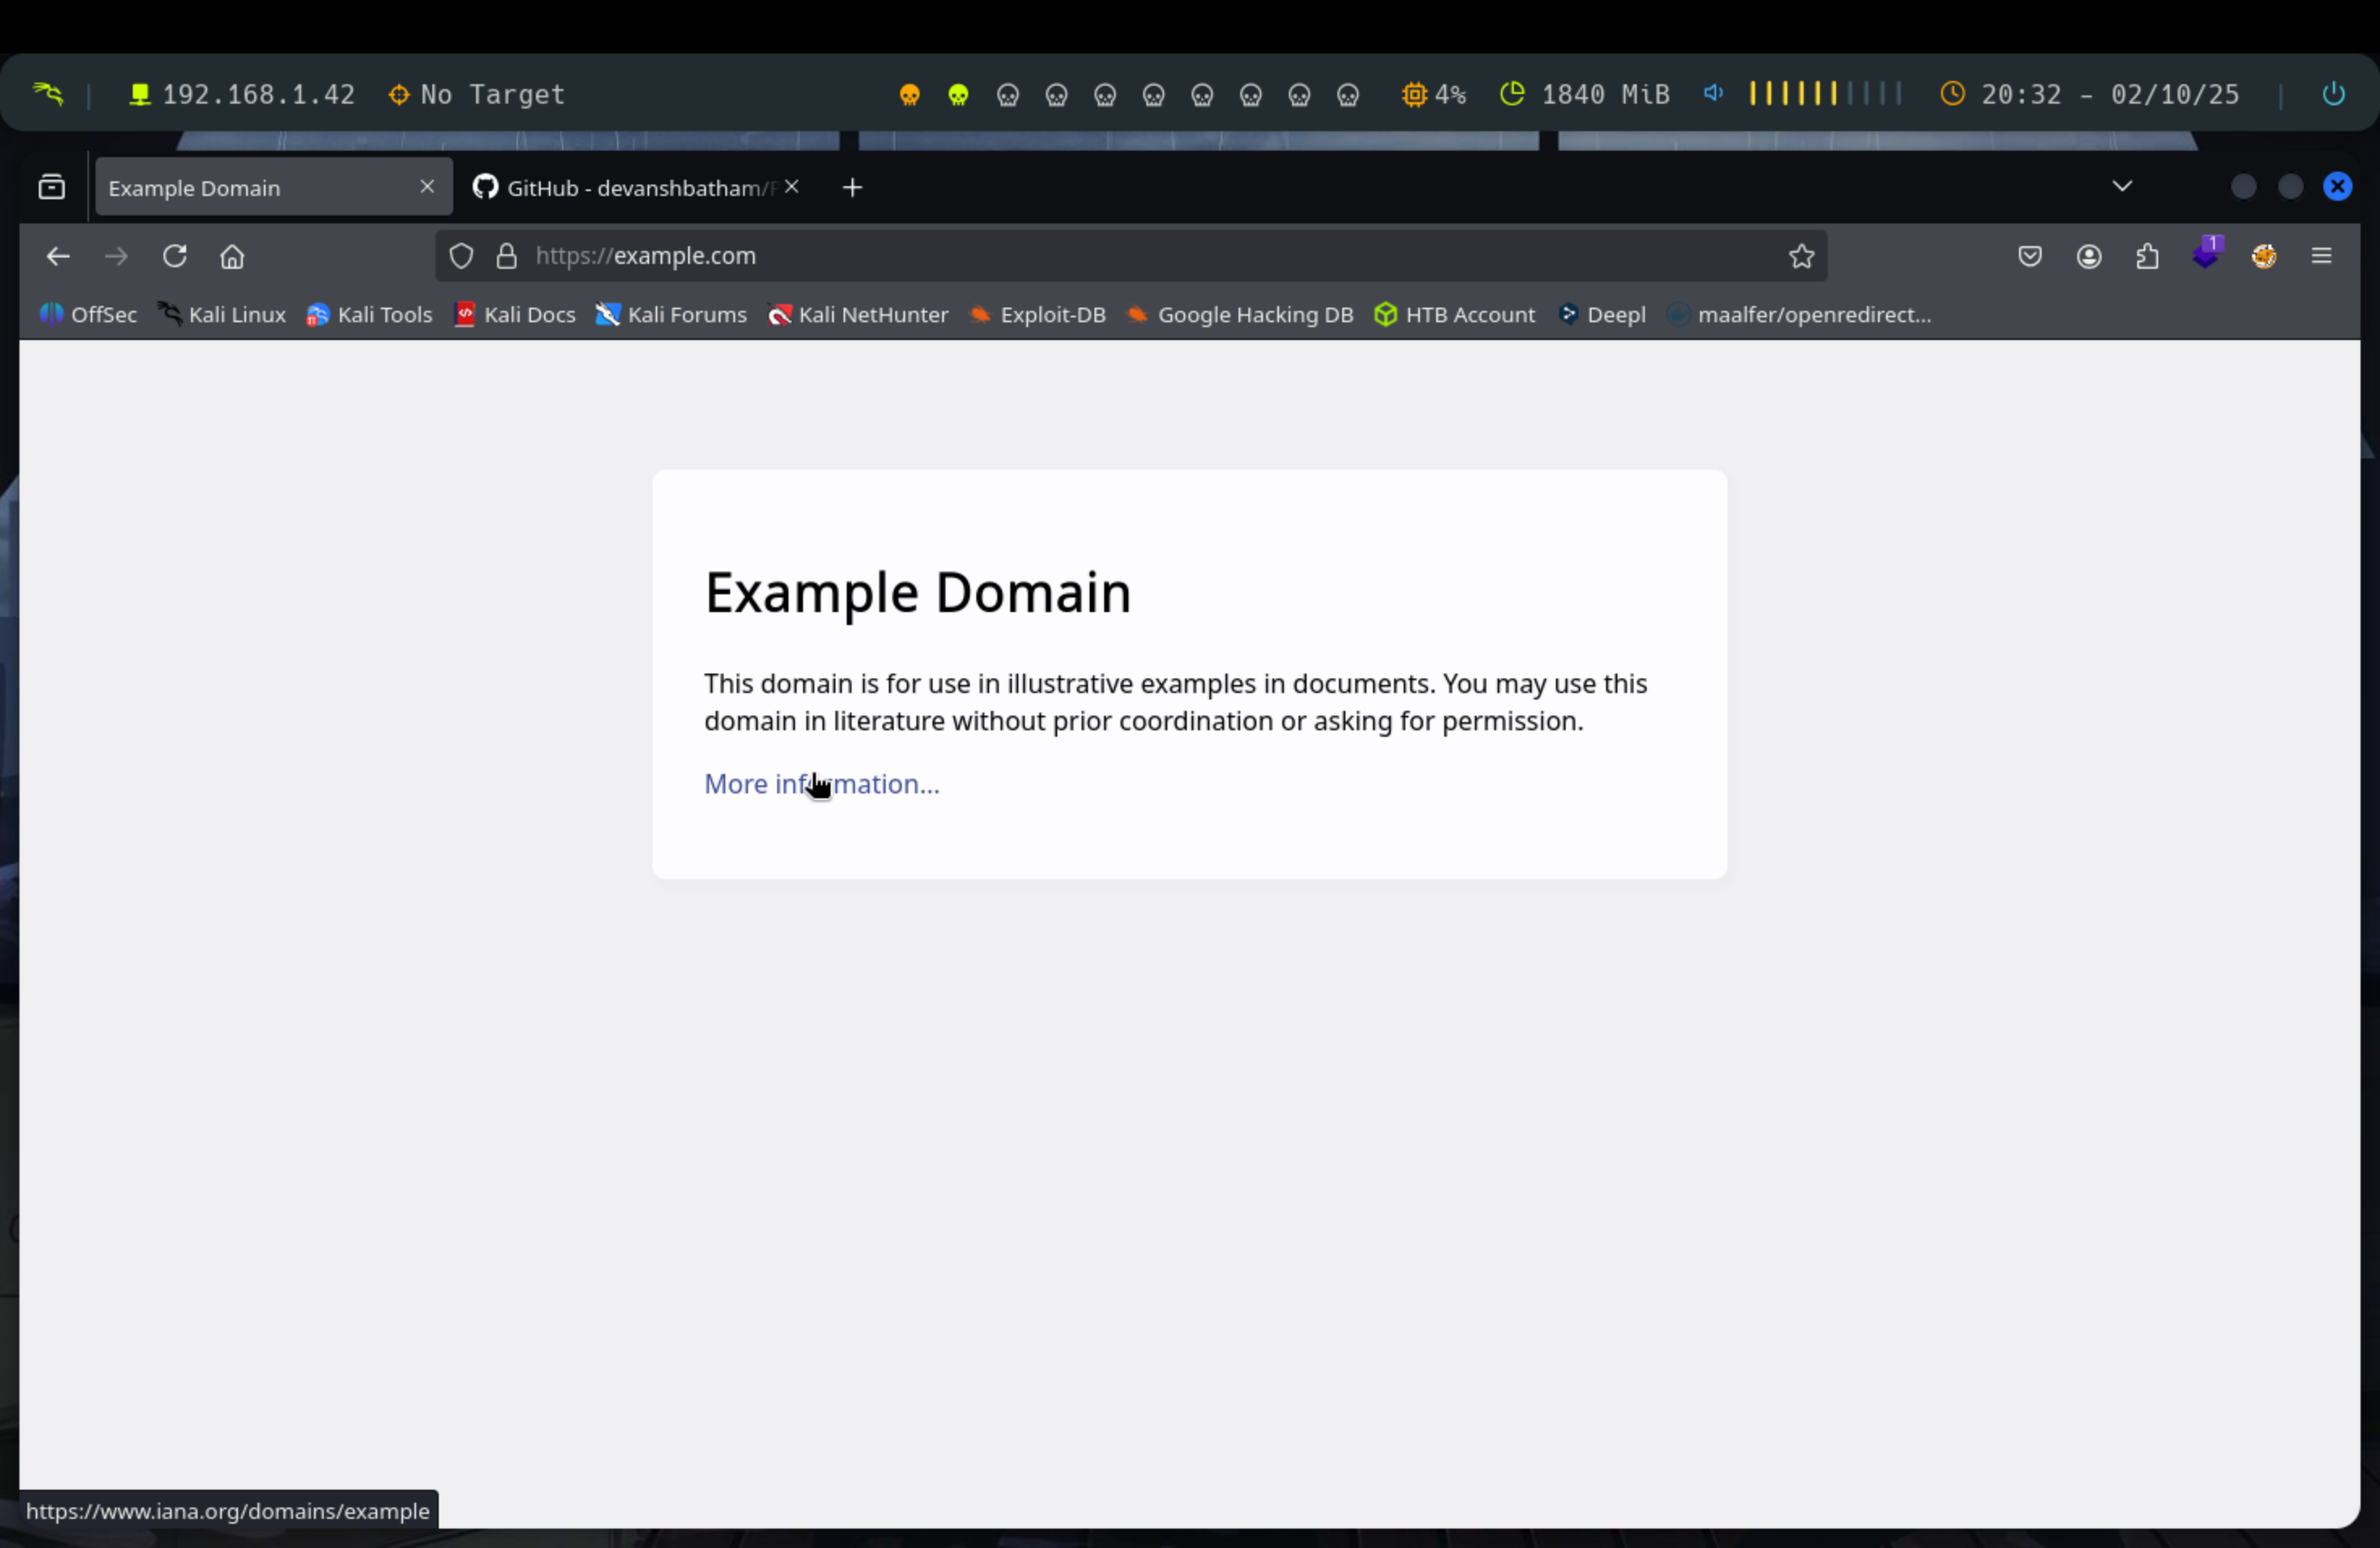Click the padlock site security icon

(507, 256)
